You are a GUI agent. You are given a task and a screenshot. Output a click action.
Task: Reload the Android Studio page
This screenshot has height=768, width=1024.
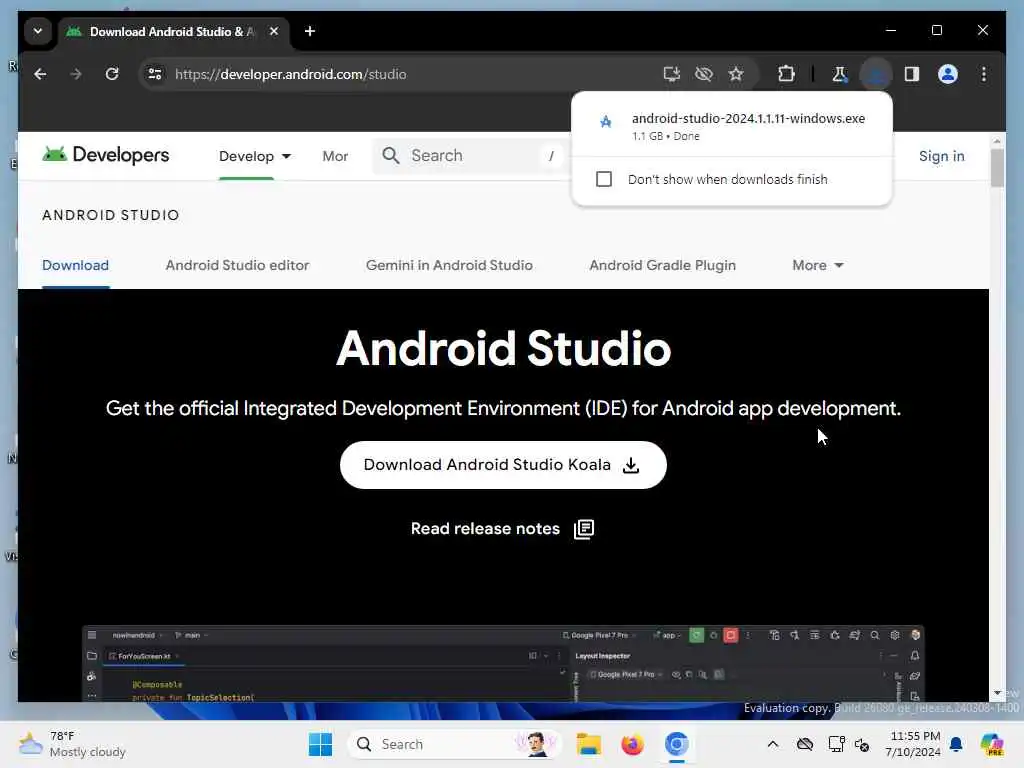pyautogui.click(x=112, y=74)
